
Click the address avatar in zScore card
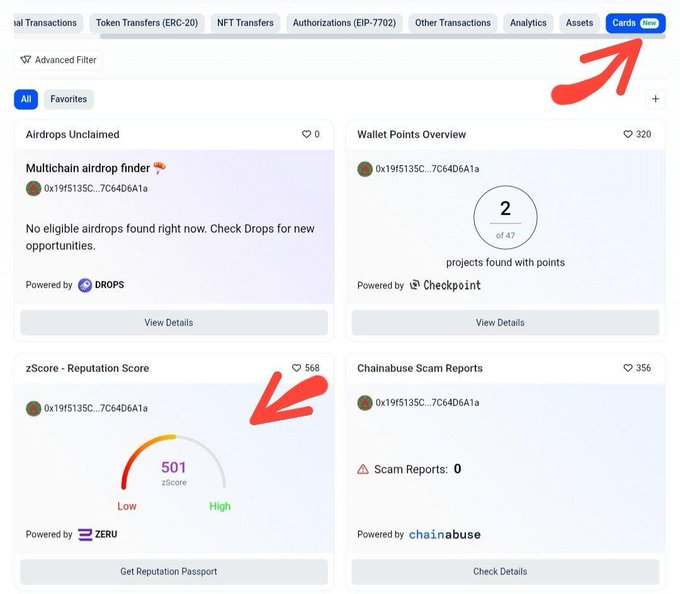33,408
